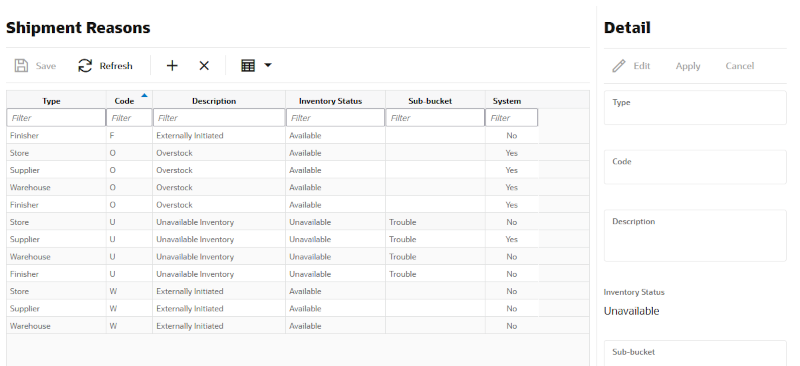This screenshot has width=800, height=366.
Task: Add a new row with plus icon
Action: click(172, 65)
